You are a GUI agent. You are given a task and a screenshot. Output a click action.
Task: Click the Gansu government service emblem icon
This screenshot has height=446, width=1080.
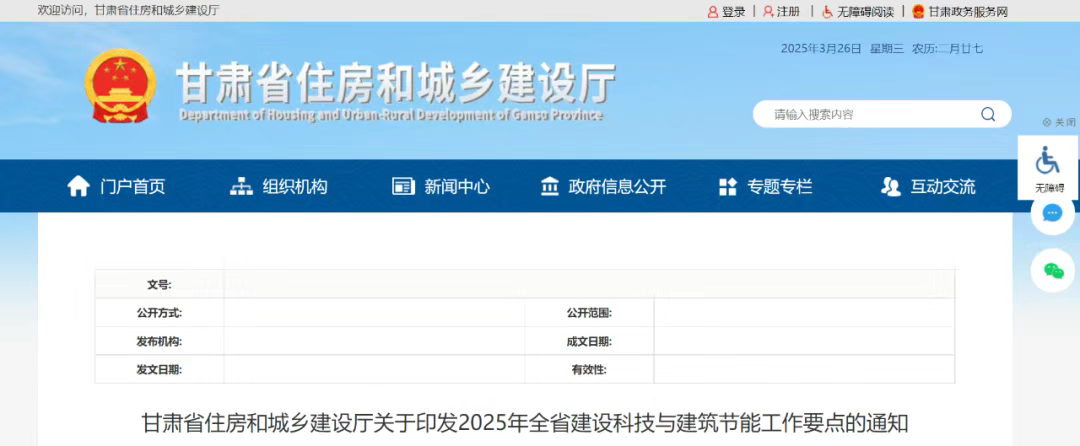click(918, 12)
